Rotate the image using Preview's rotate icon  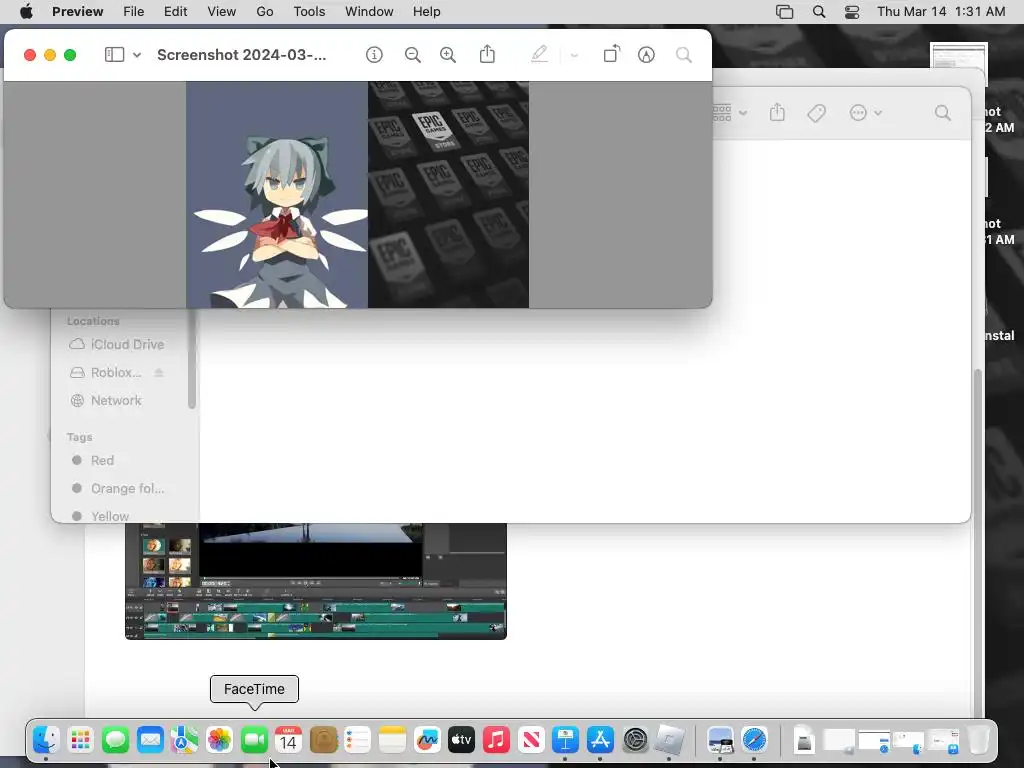(x=611, y=54)
